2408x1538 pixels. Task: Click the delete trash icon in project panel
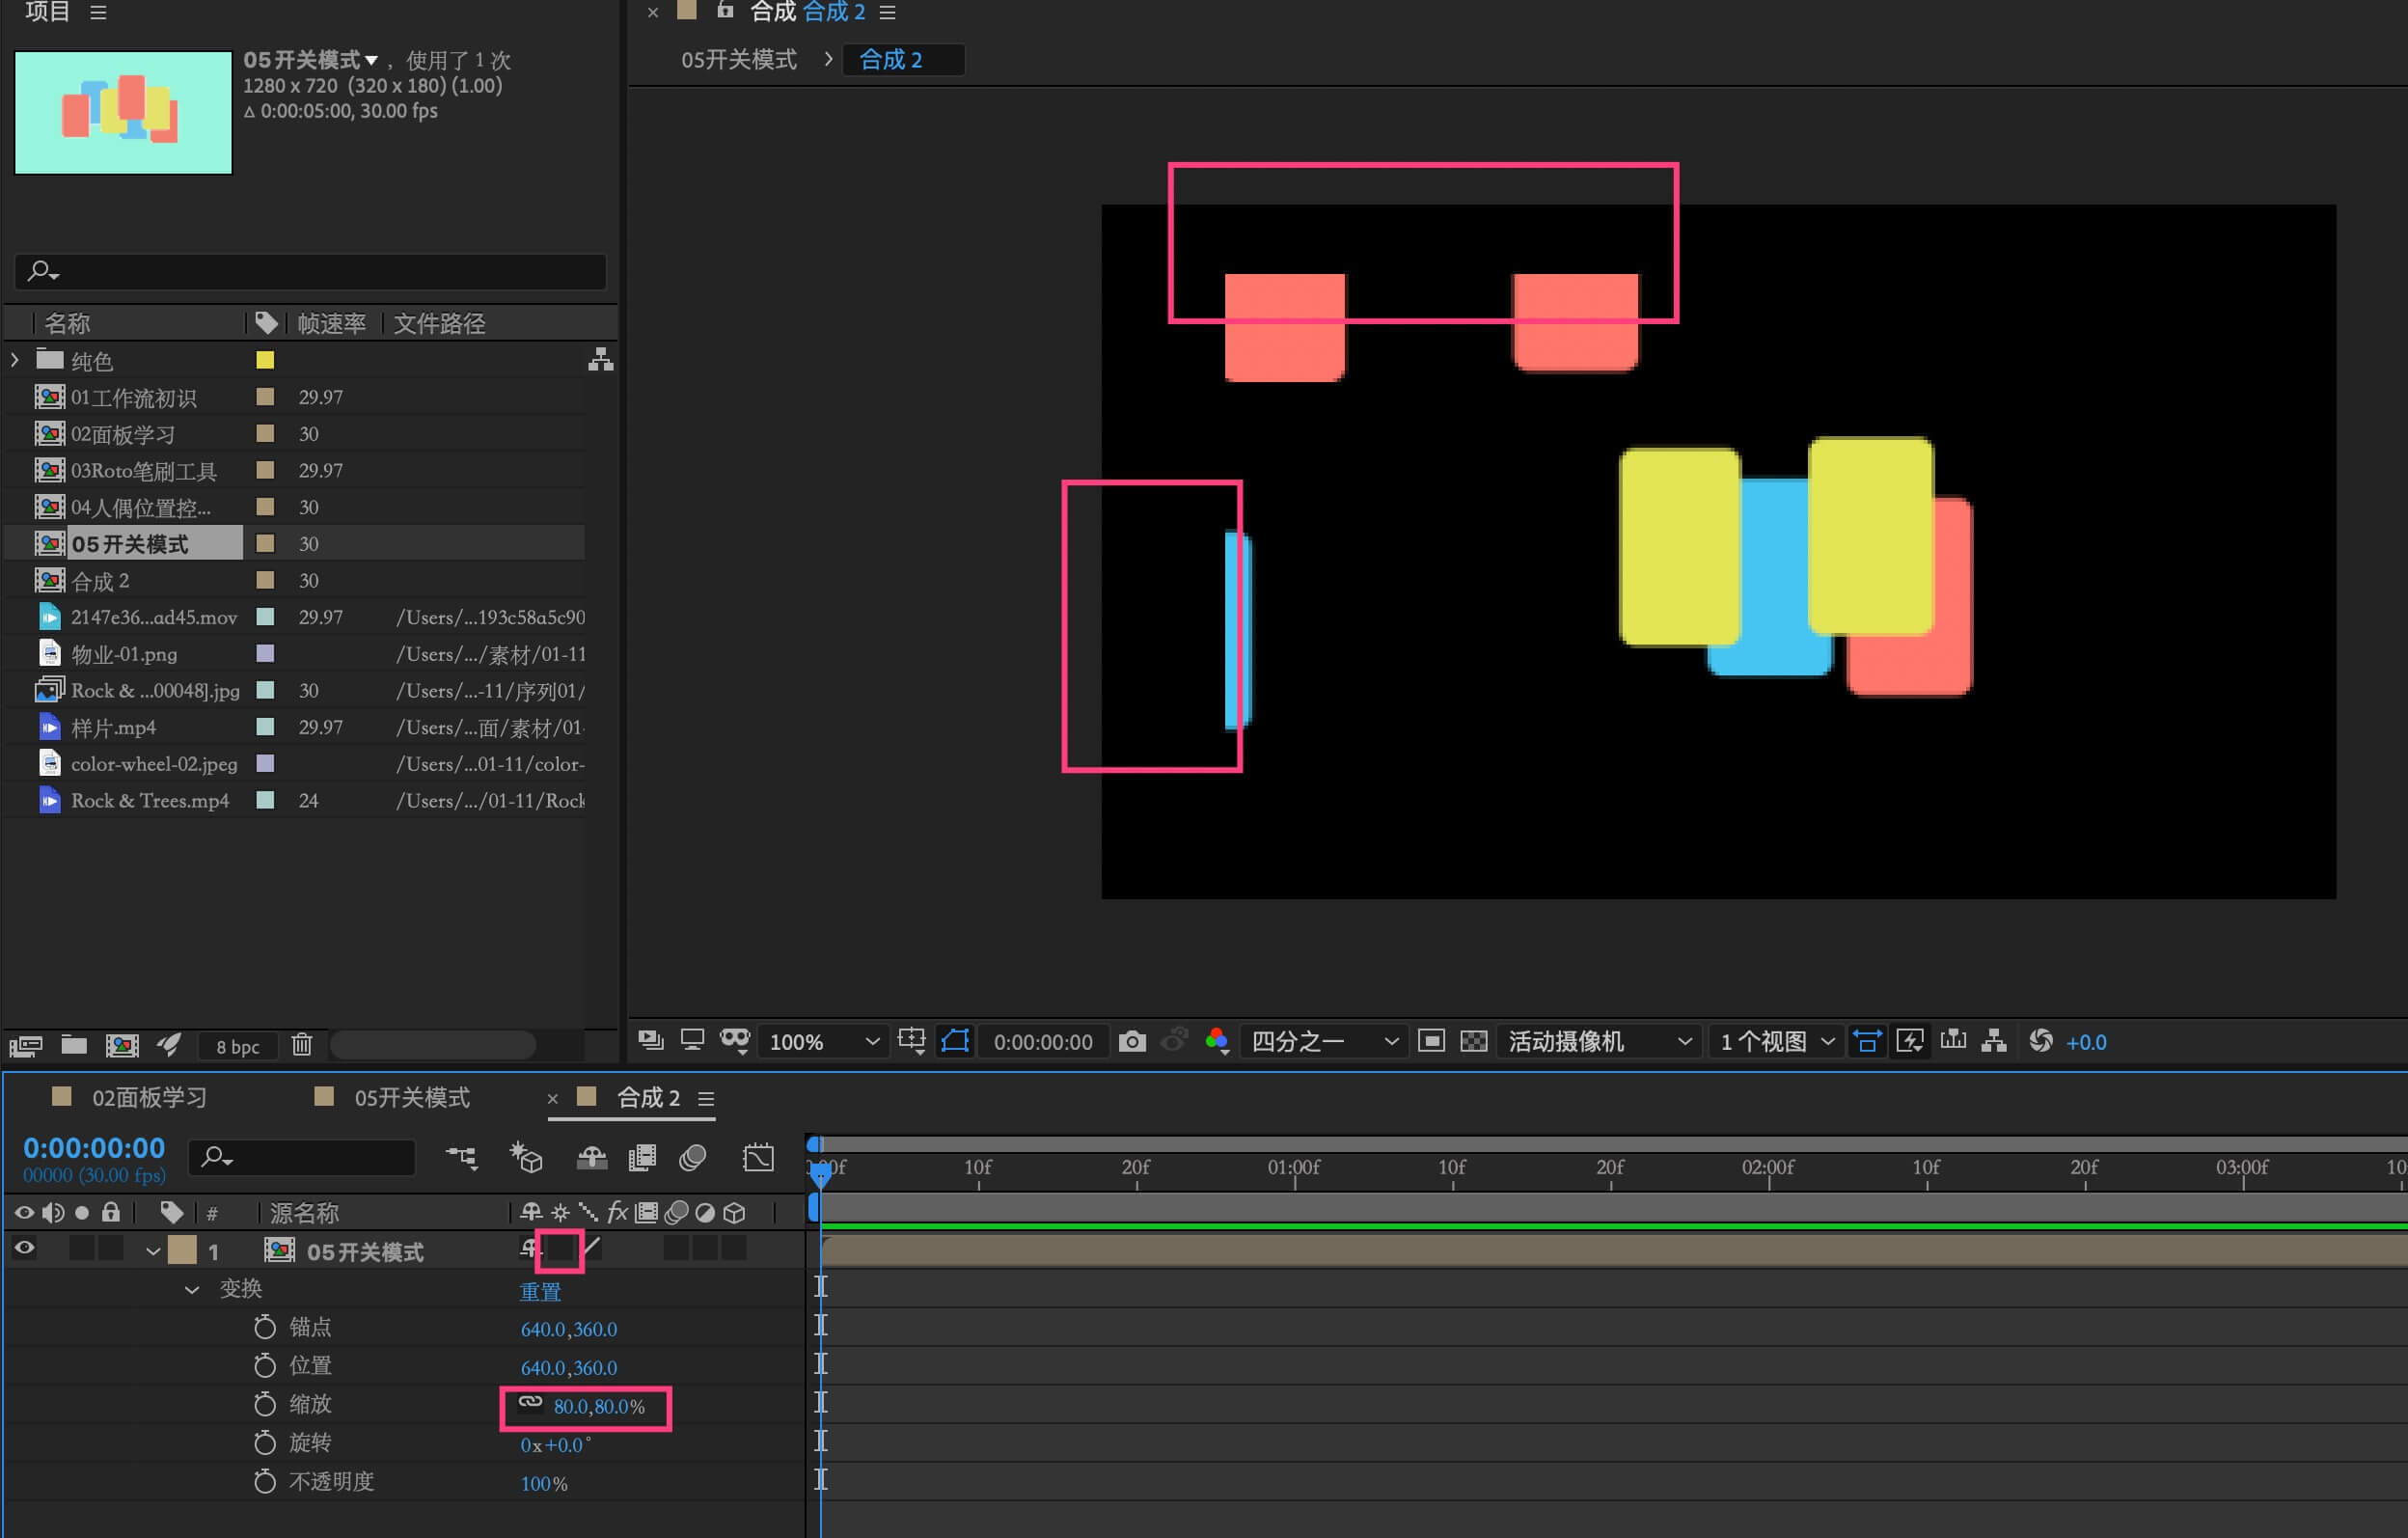[x=301, y=1045]
